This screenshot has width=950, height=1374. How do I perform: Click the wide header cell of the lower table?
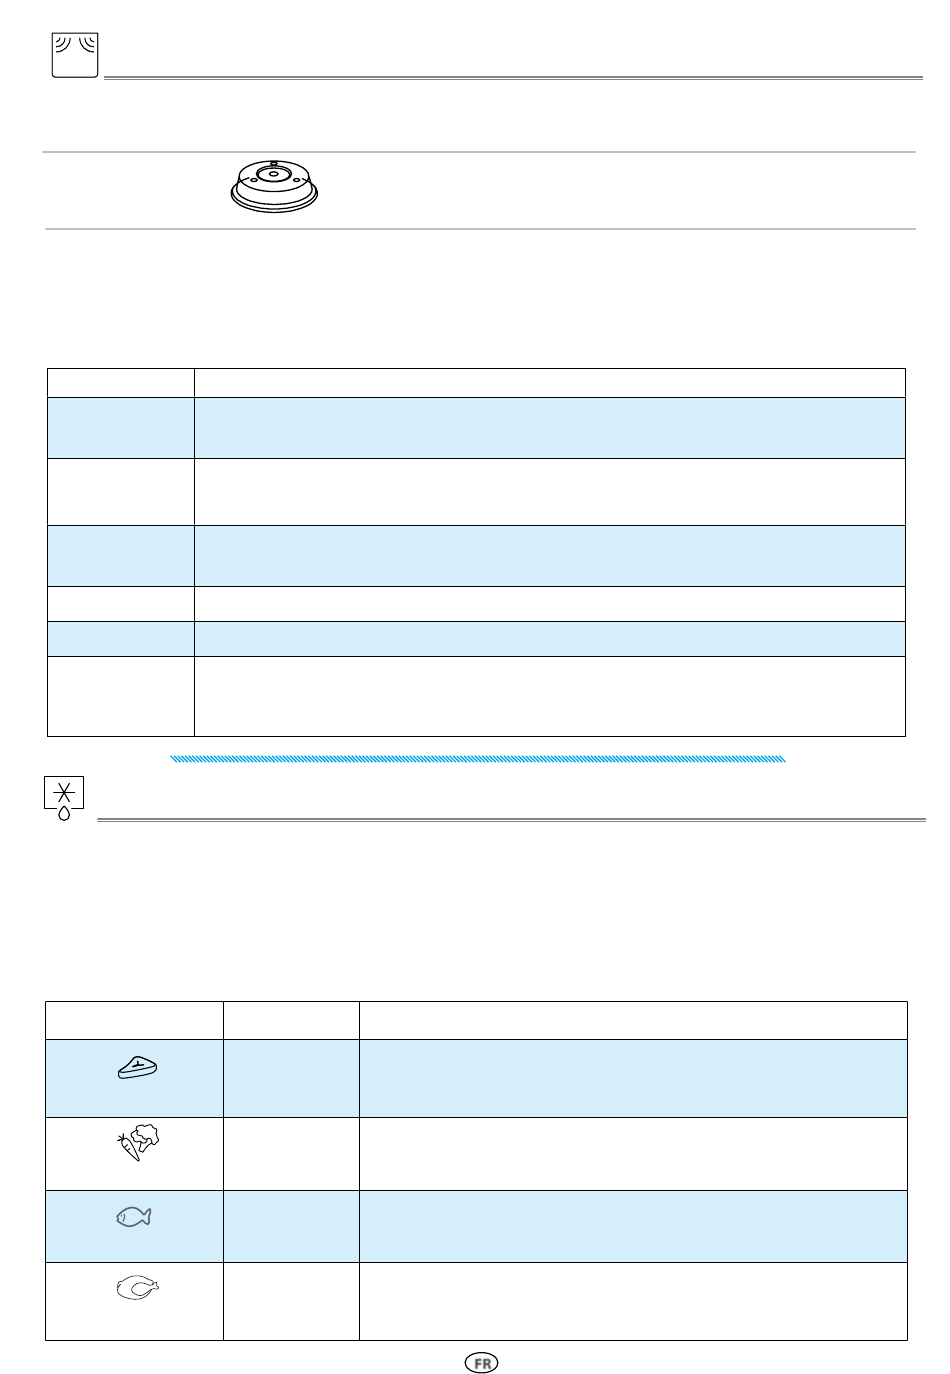(x=633, y=1020)
